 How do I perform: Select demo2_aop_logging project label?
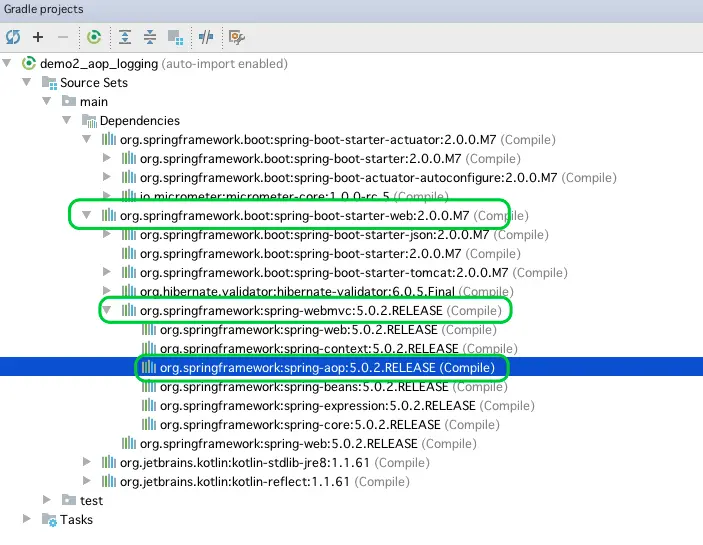click(x=99, y=64)
